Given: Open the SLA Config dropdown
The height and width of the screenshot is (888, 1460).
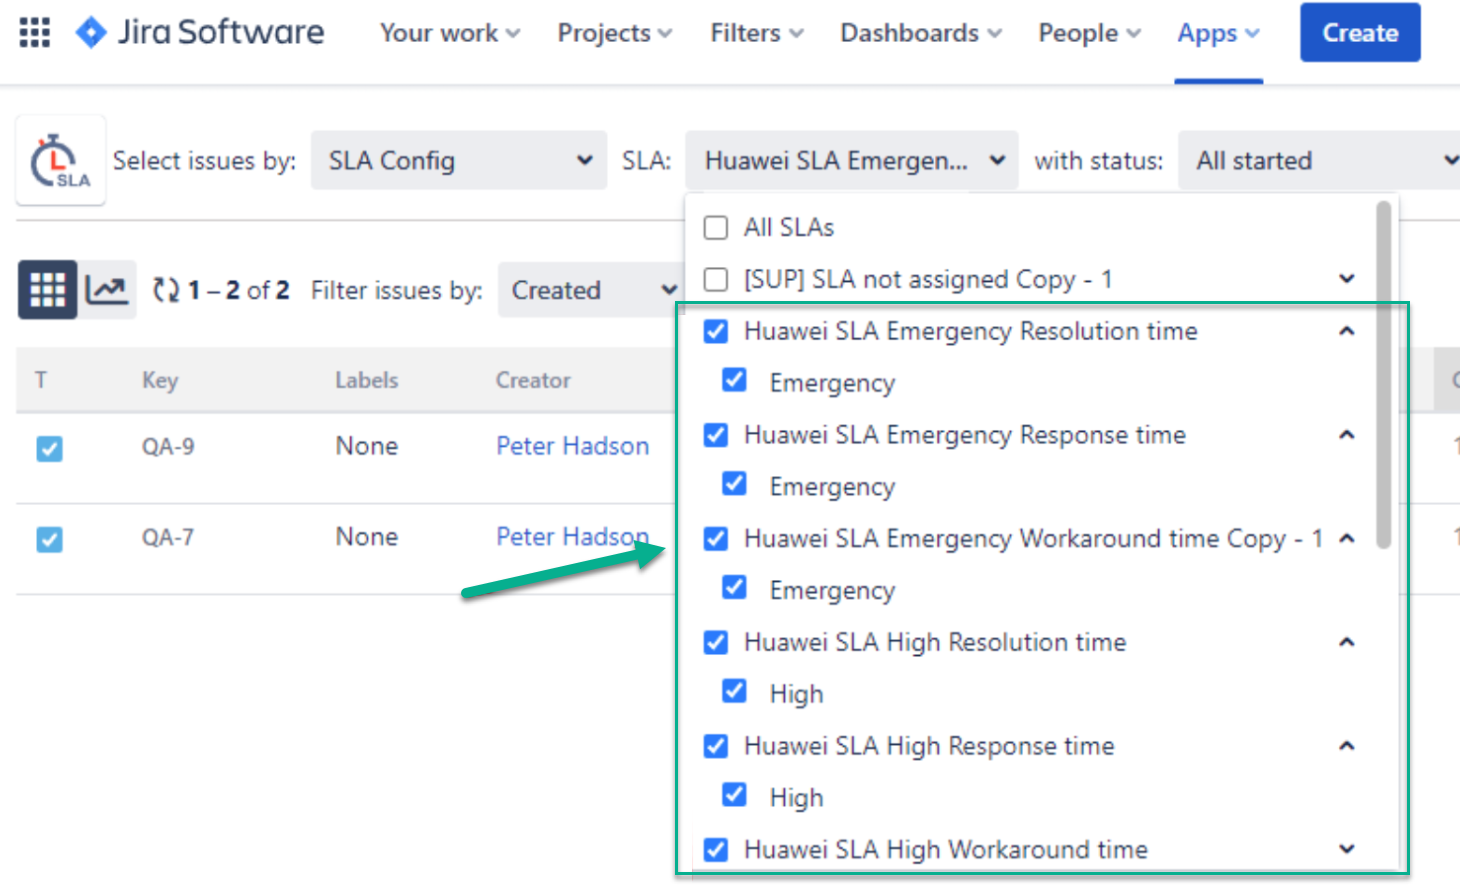Looking at the screenshot, I should tap(459, 161).
